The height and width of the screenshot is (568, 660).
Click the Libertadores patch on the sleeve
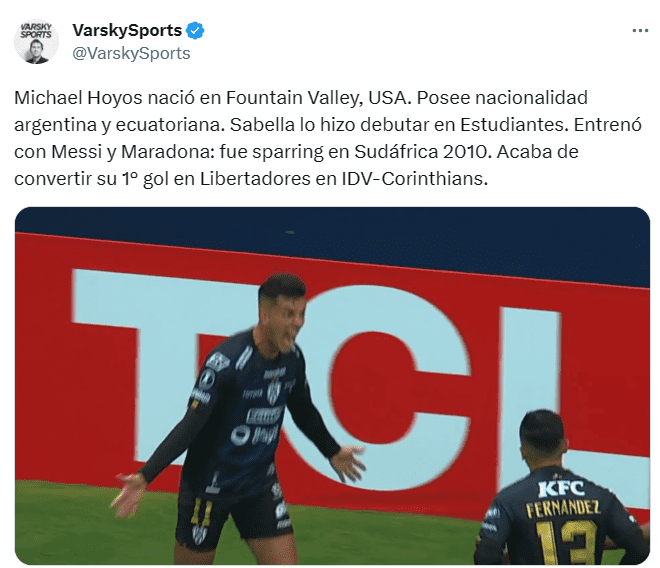point(207,379)
